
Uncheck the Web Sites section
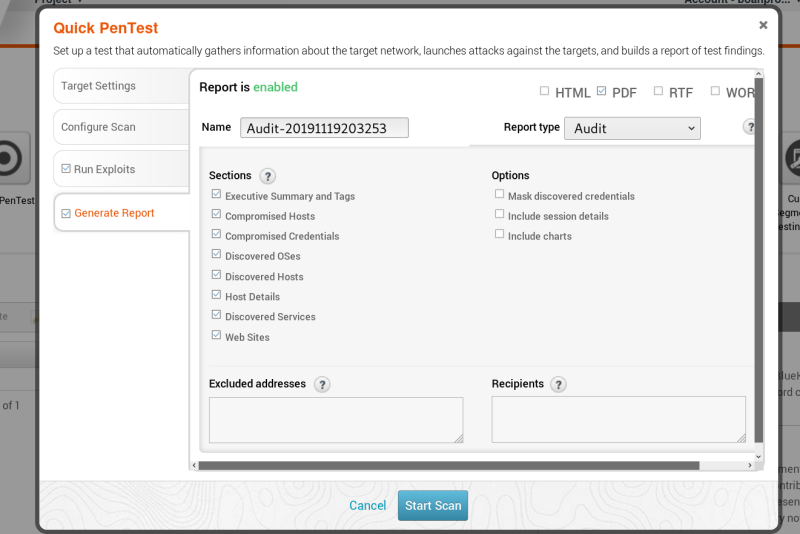216,335
